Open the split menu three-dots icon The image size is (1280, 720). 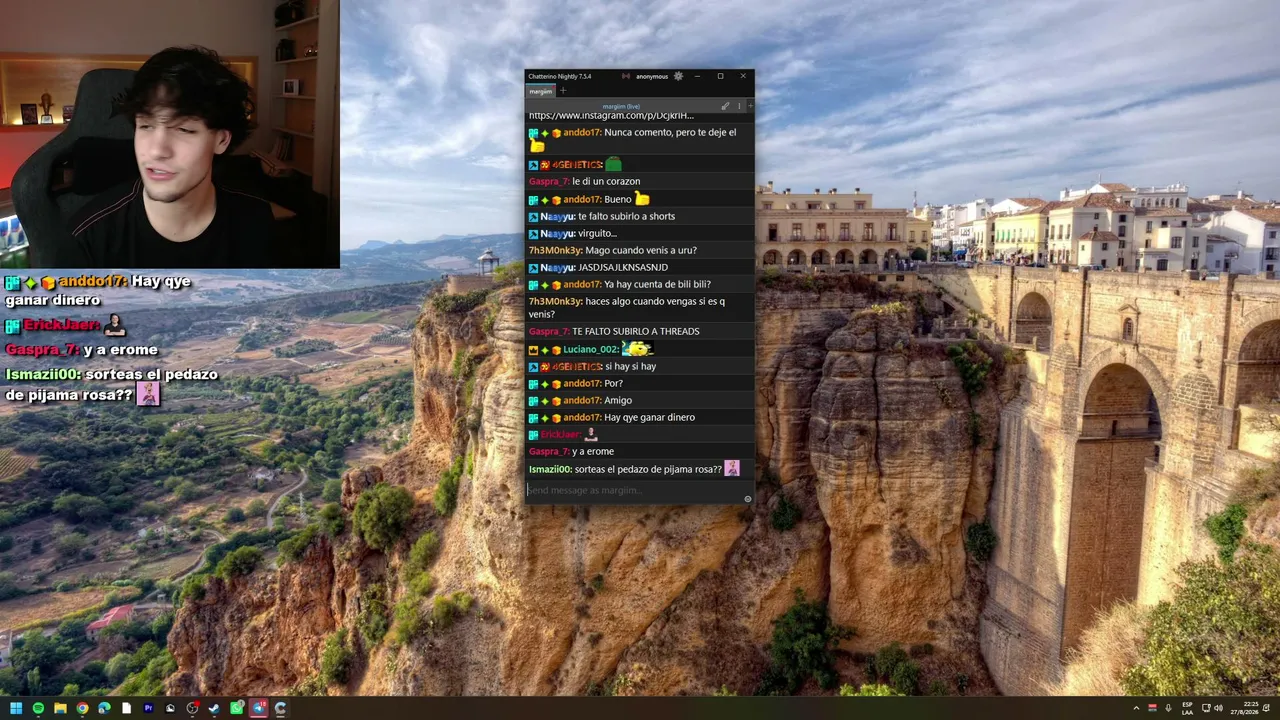click(x=739, y=106)
